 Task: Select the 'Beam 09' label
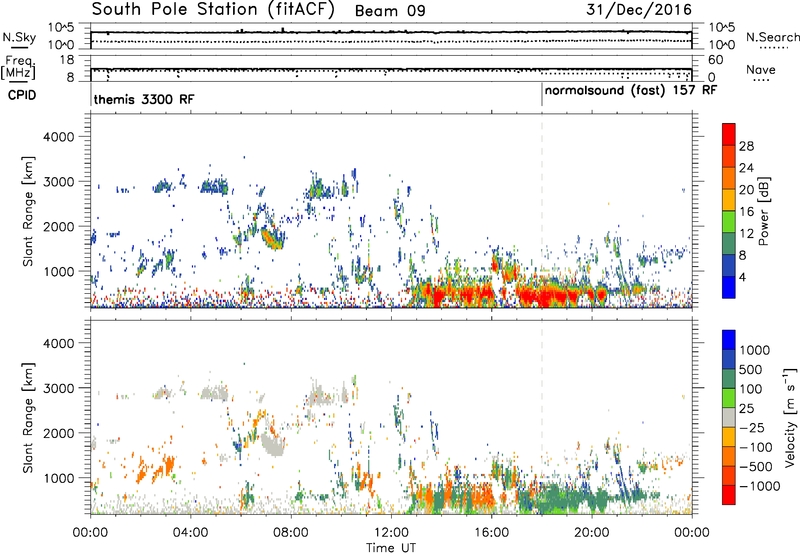390,11
